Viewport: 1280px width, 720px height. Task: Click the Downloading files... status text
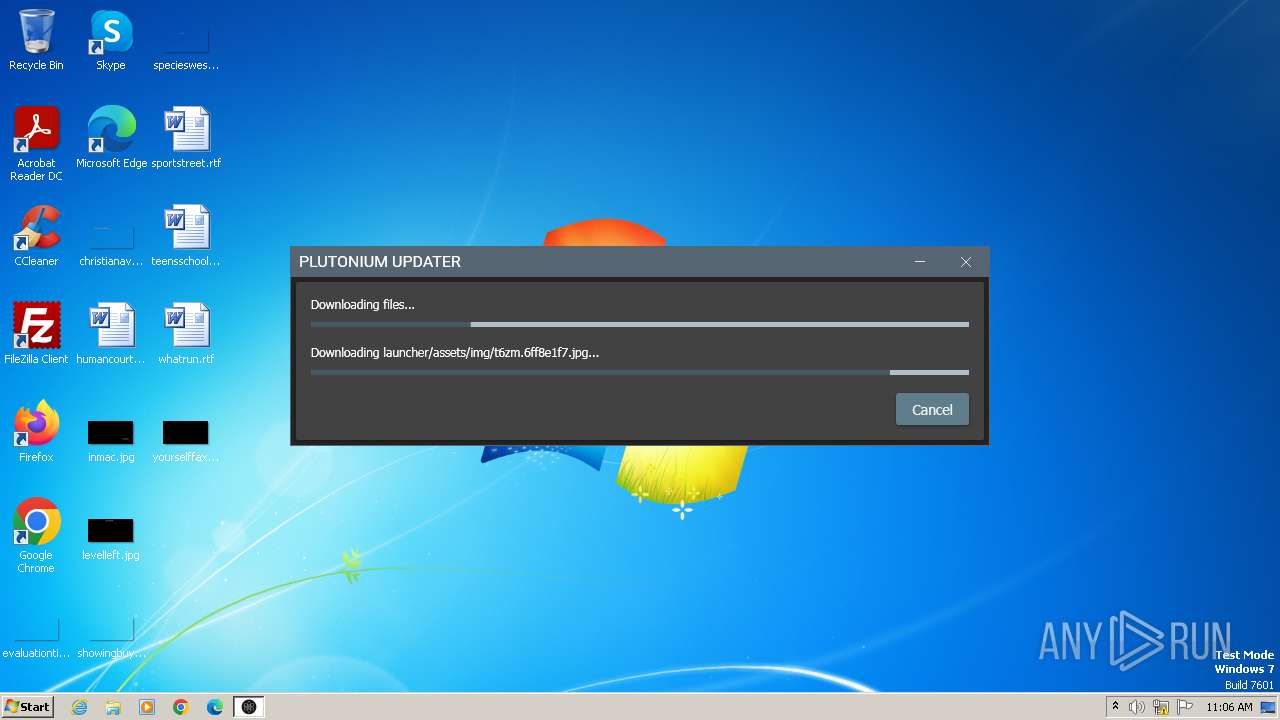click(362, 305)
